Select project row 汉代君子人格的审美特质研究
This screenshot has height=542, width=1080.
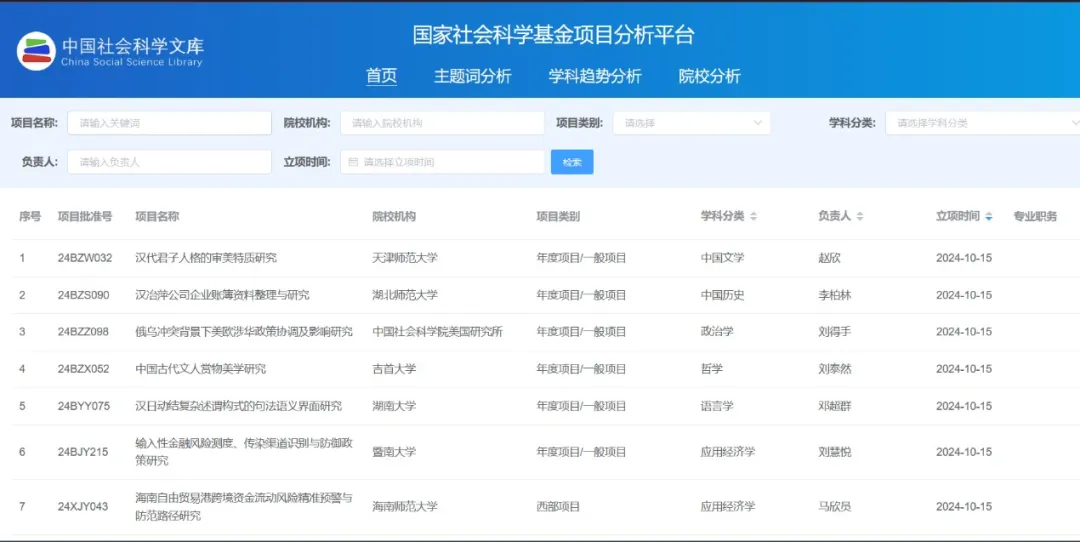click(205, 258)
